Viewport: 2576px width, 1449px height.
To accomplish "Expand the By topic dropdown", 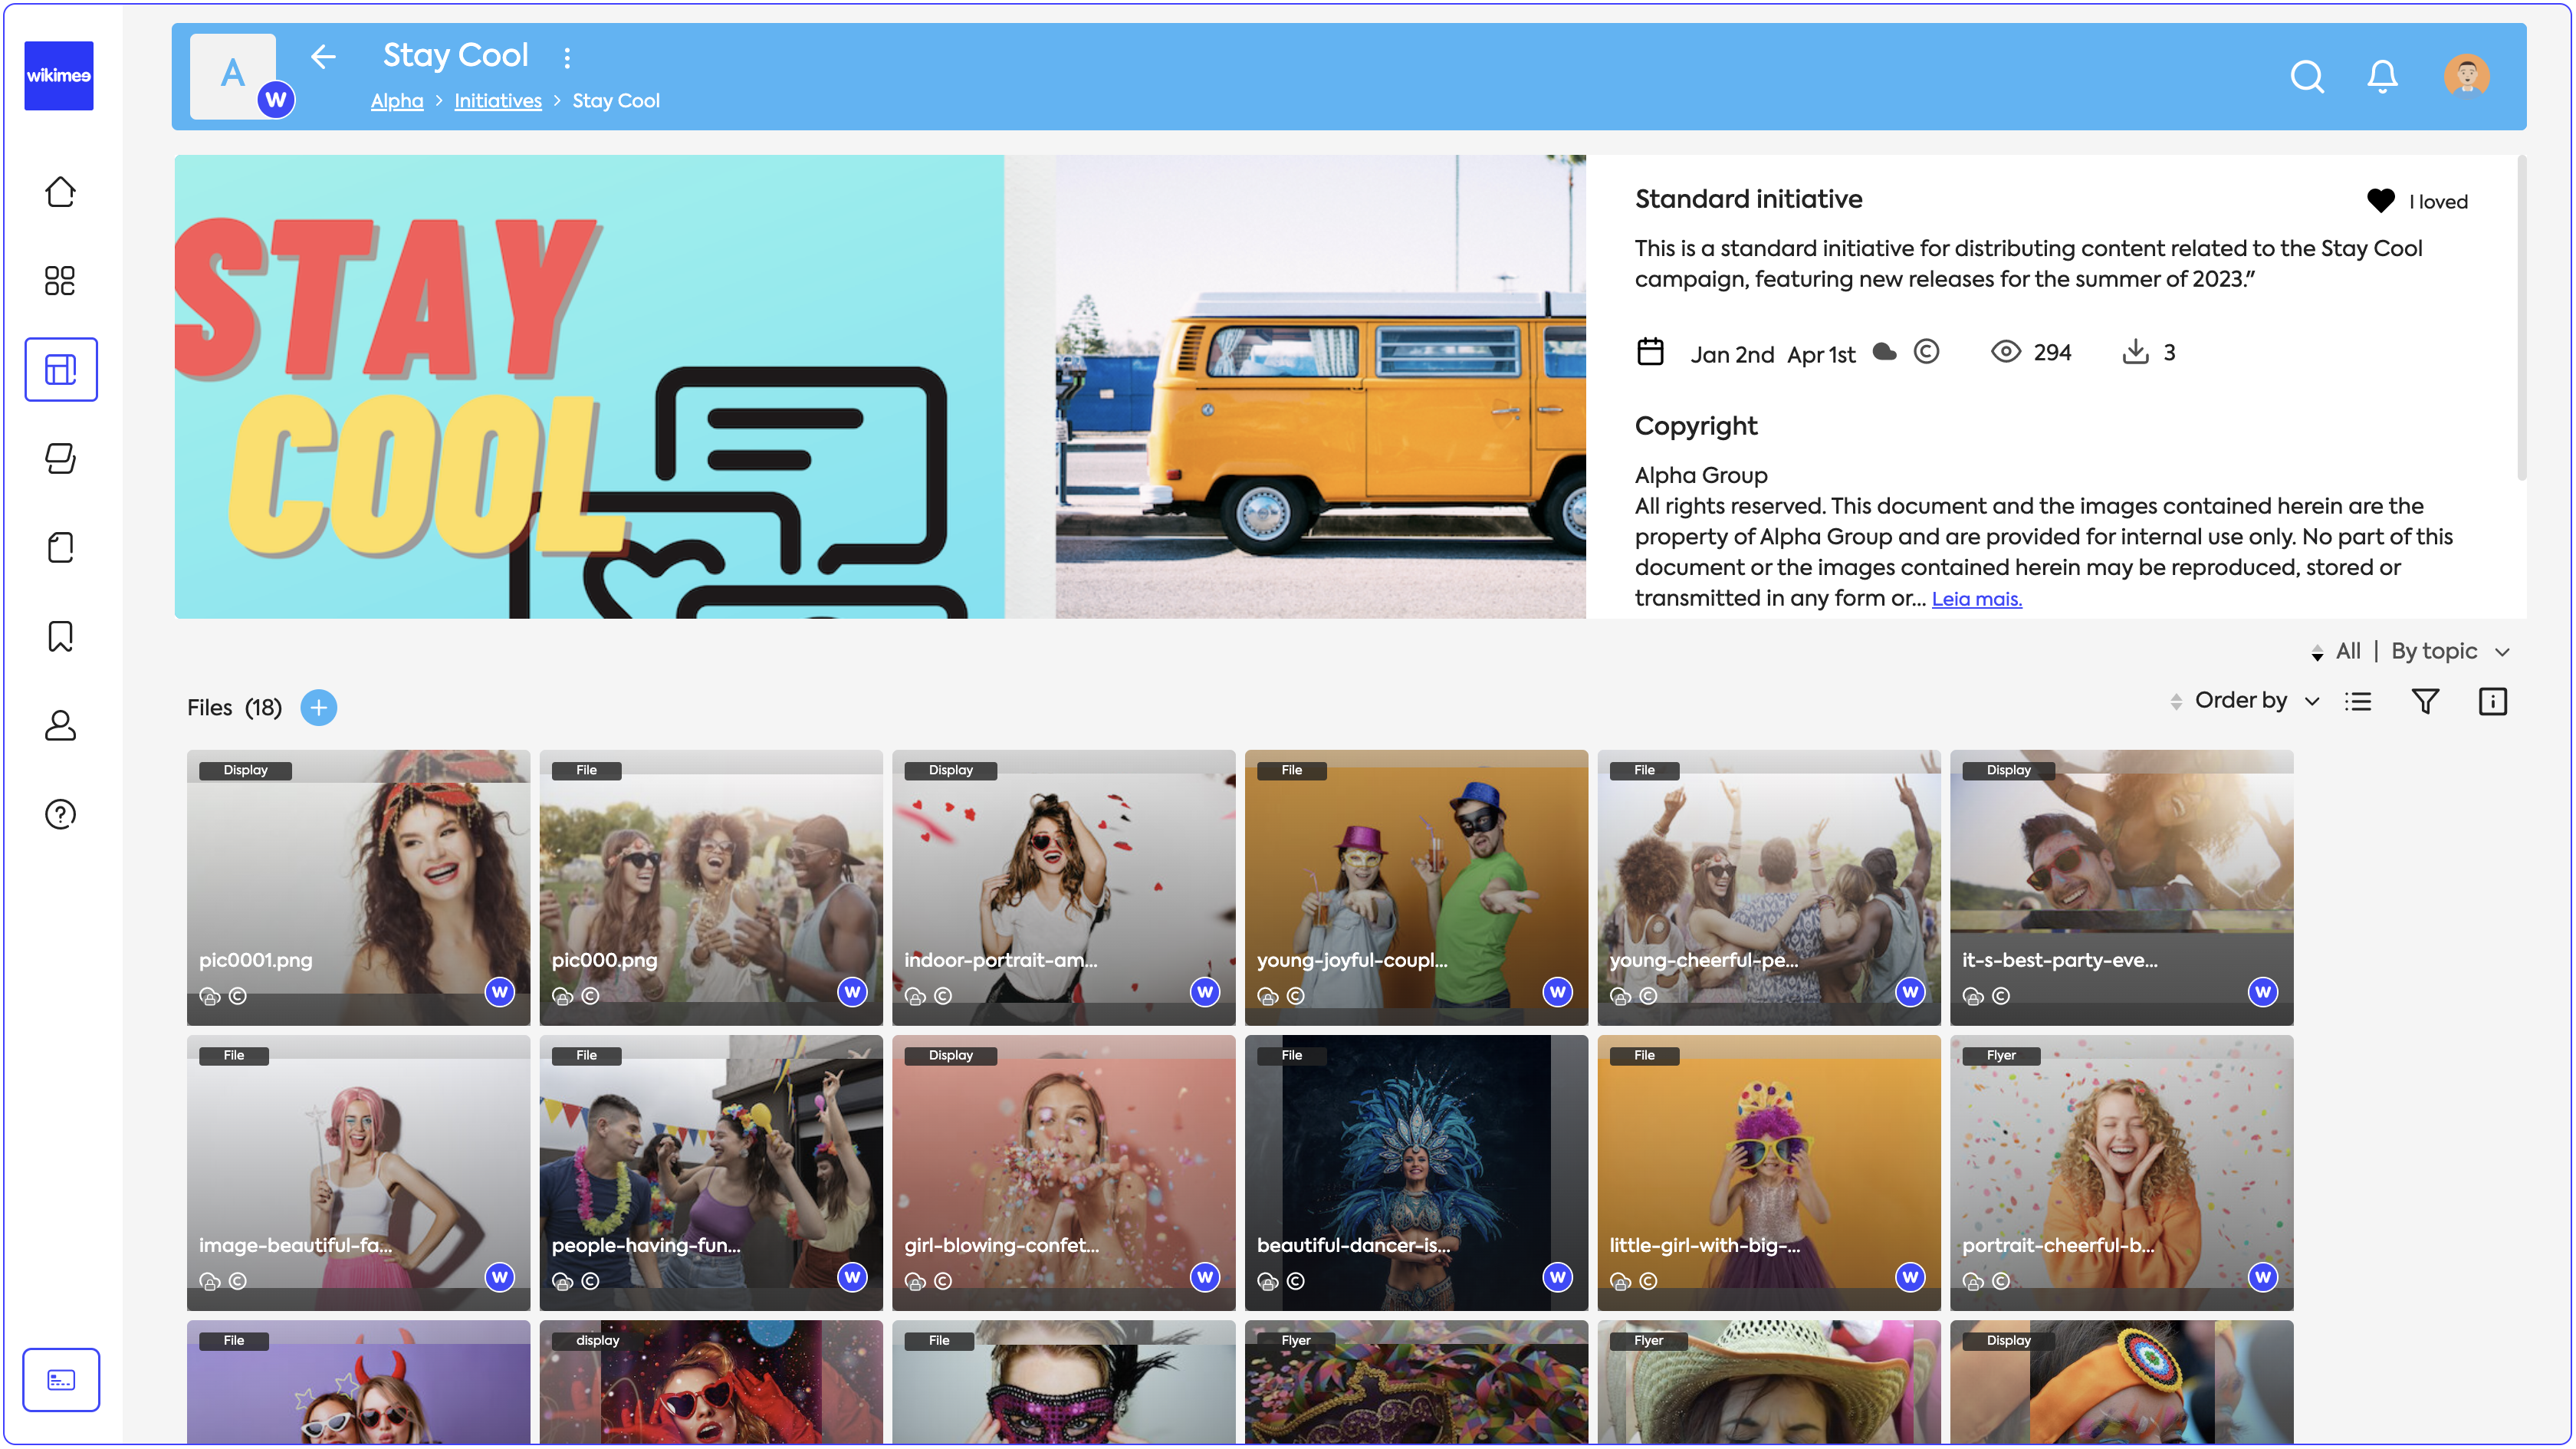I will [2449, 651].
